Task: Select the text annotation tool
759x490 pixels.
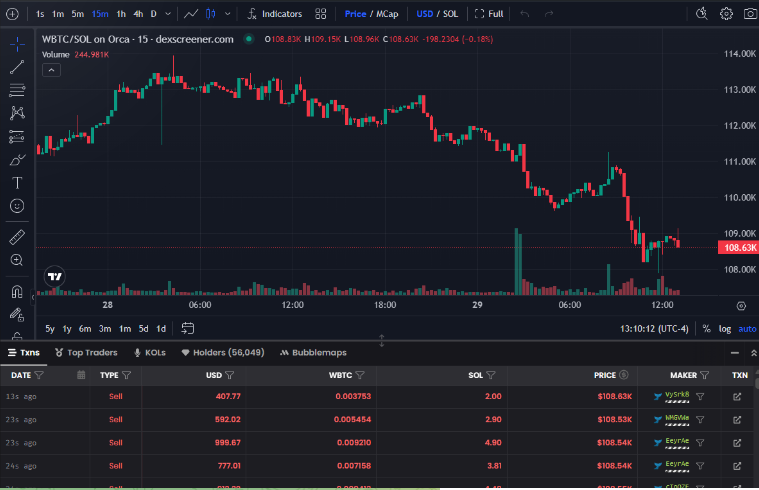Action: (x=17, y=183)
